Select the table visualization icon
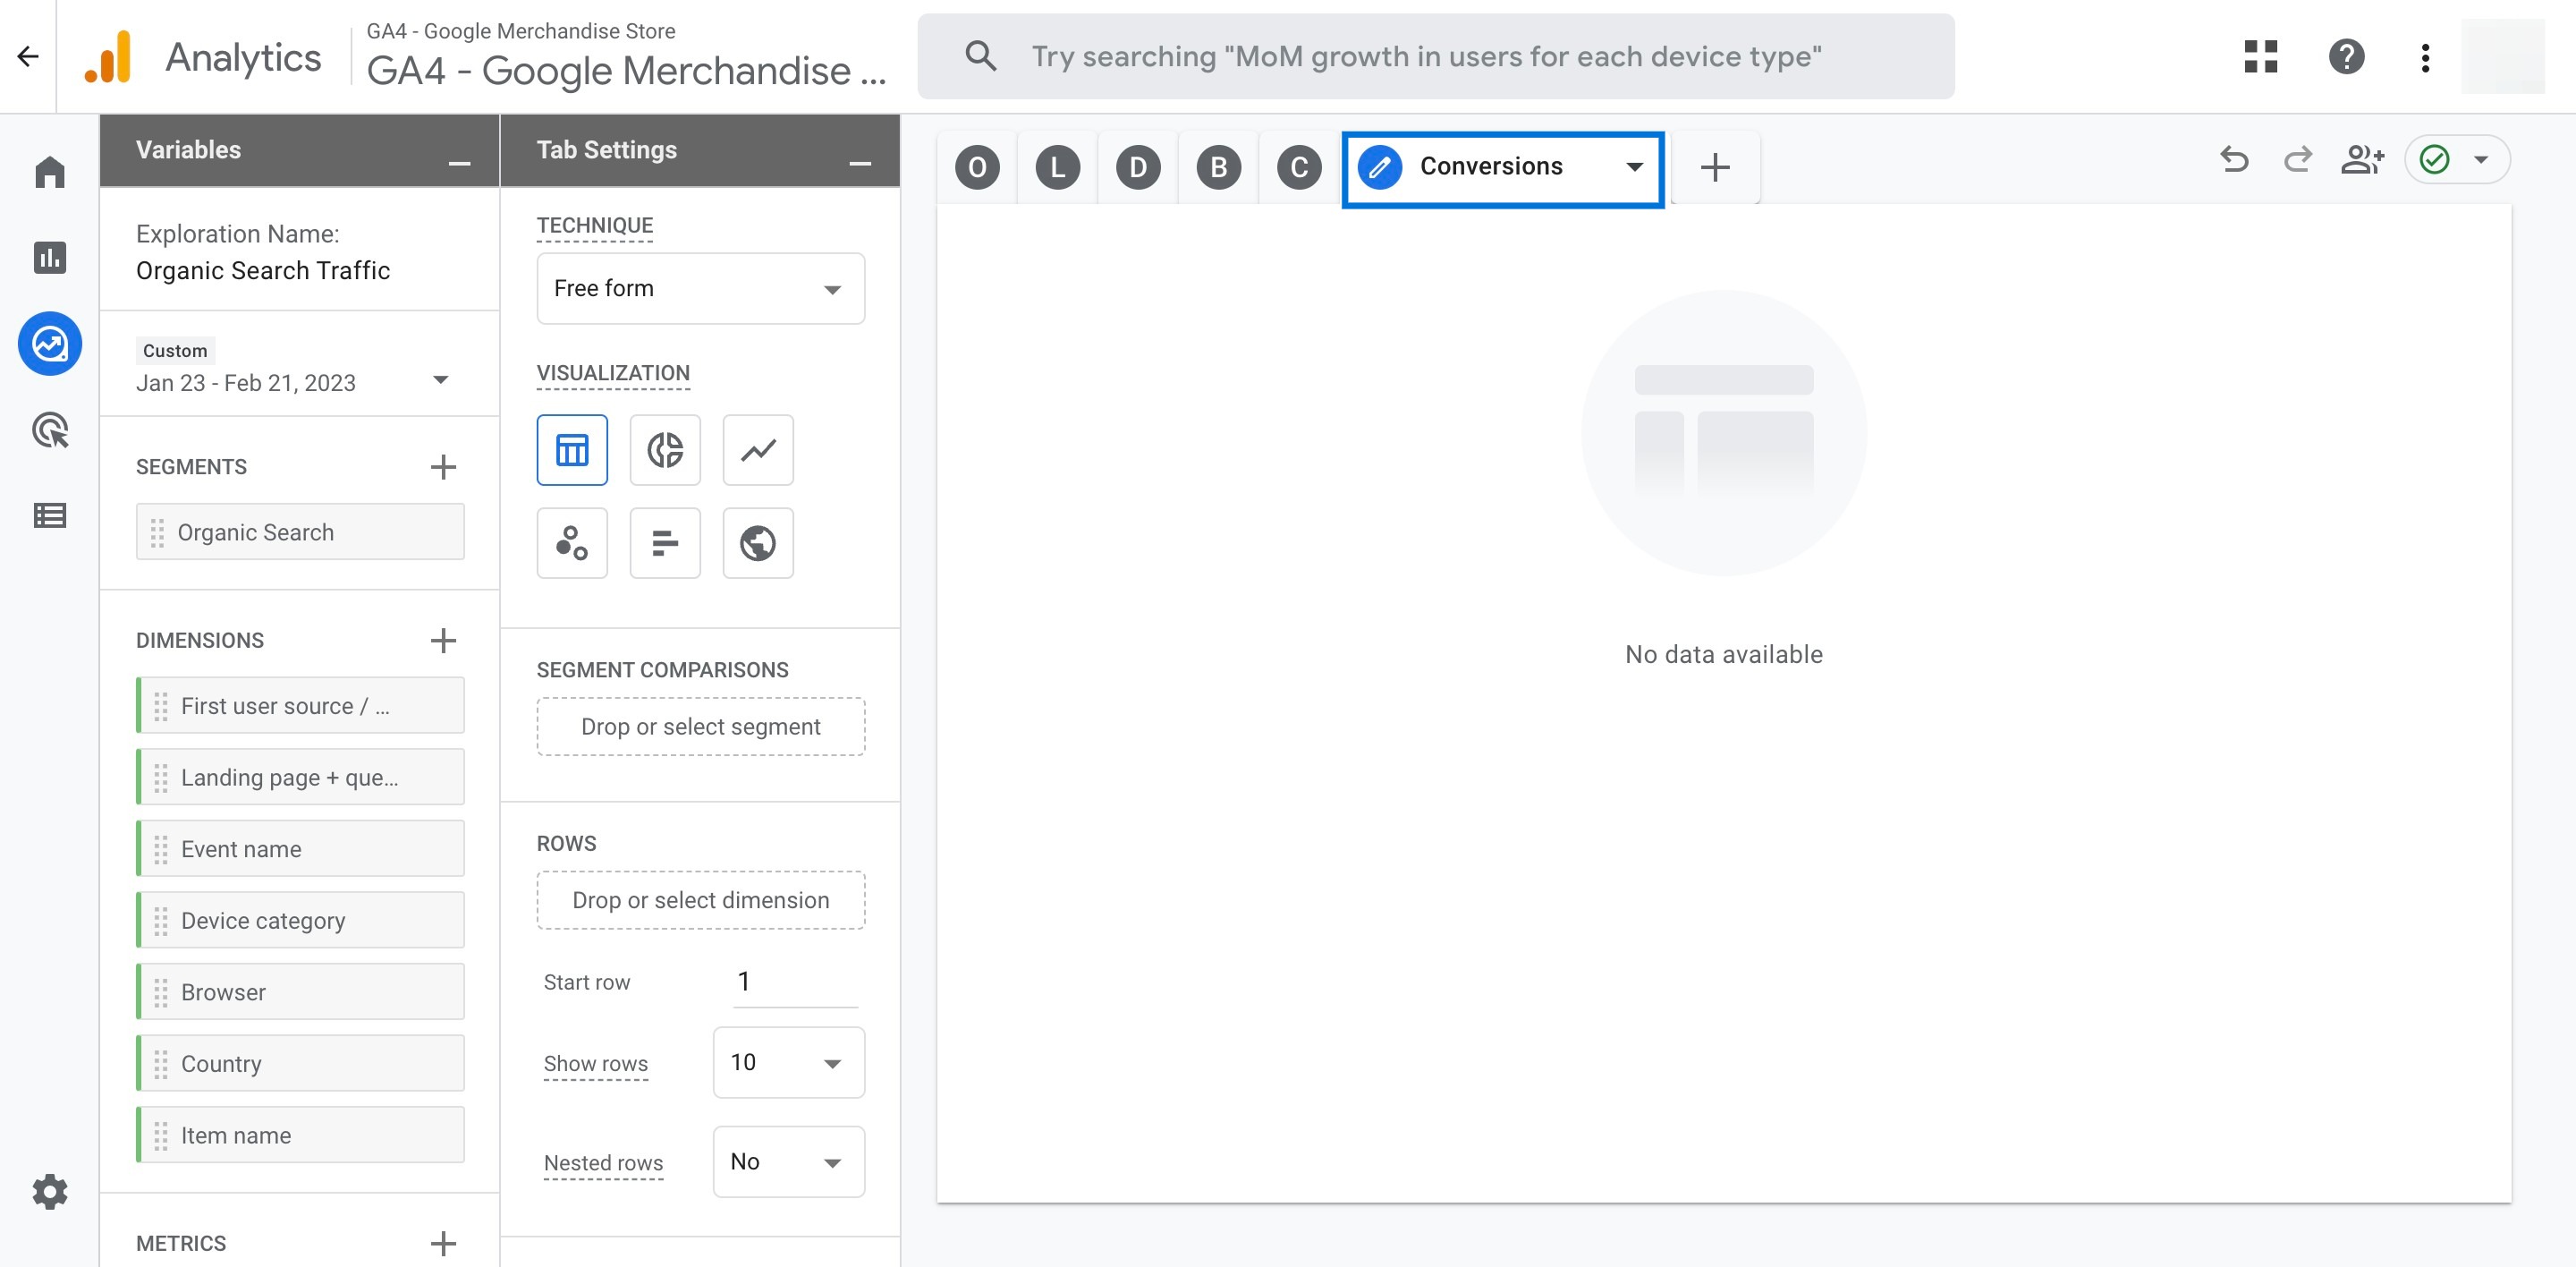Viewport: 2576px width, 1267px height. pos(572,448)
